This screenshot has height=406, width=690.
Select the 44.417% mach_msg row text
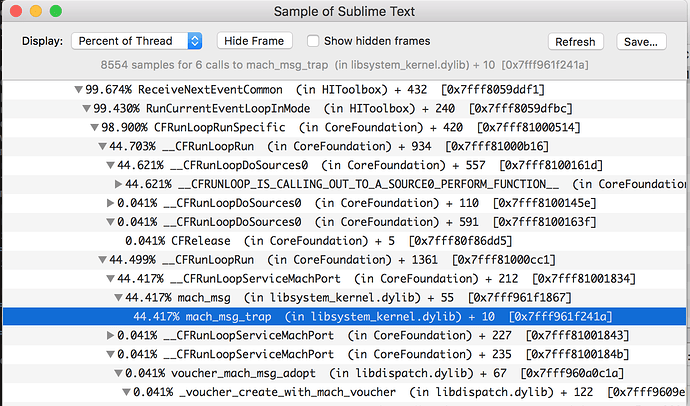click(348, 298)
